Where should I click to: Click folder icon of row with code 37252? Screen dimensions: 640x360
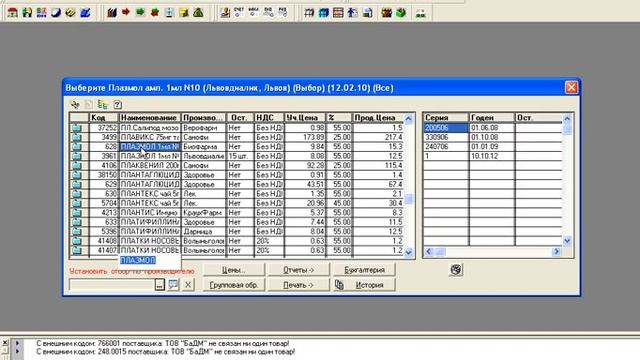(x=76, y=128)
